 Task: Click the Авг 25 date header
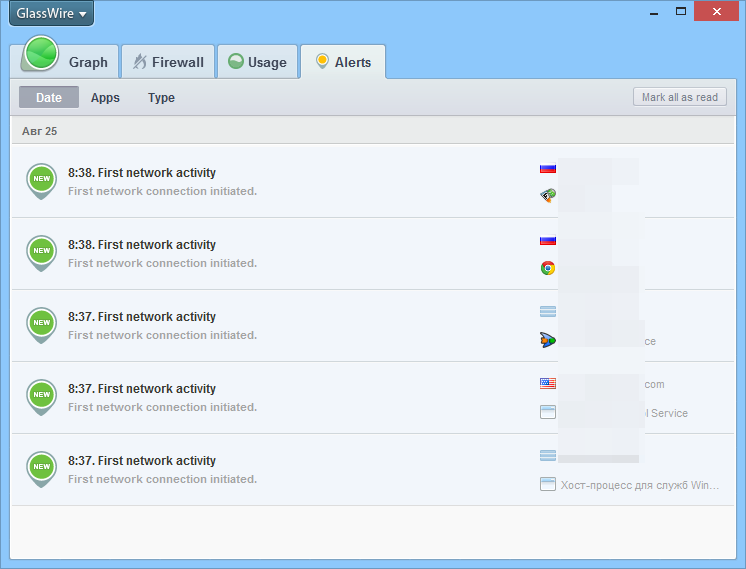coord(39,131)
